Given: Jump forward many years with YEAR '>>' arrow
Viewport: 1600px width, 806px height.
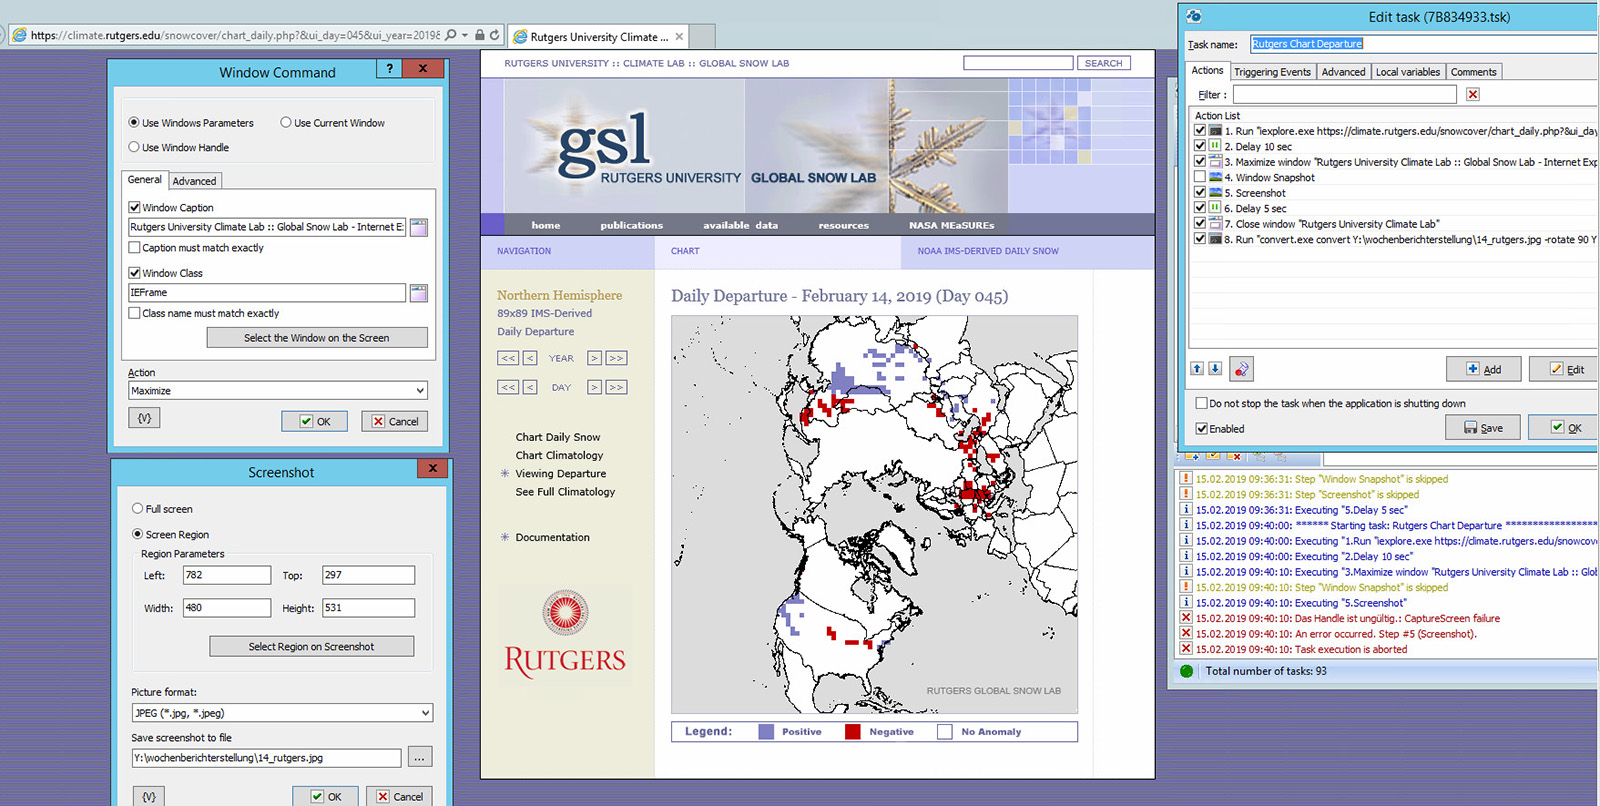Looking at the screenshot, I should (x=616, y=358).
